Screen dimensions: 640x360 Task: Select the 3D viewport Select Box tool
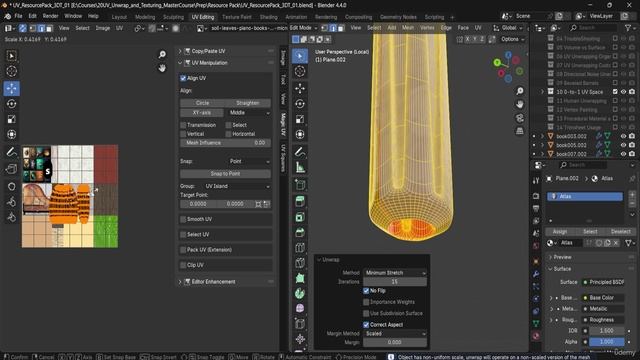[x=300, y=56]
